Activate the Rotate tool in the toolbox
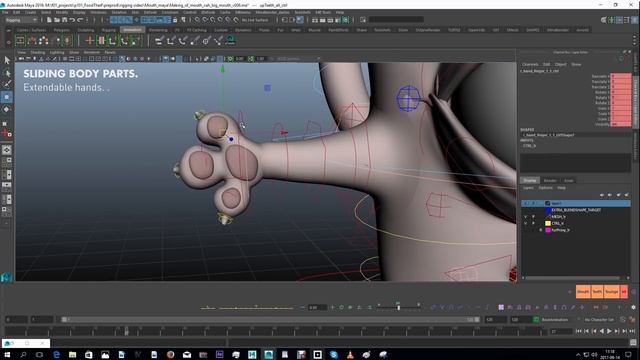This screenshot has width=640, height=360. [7, 109]
